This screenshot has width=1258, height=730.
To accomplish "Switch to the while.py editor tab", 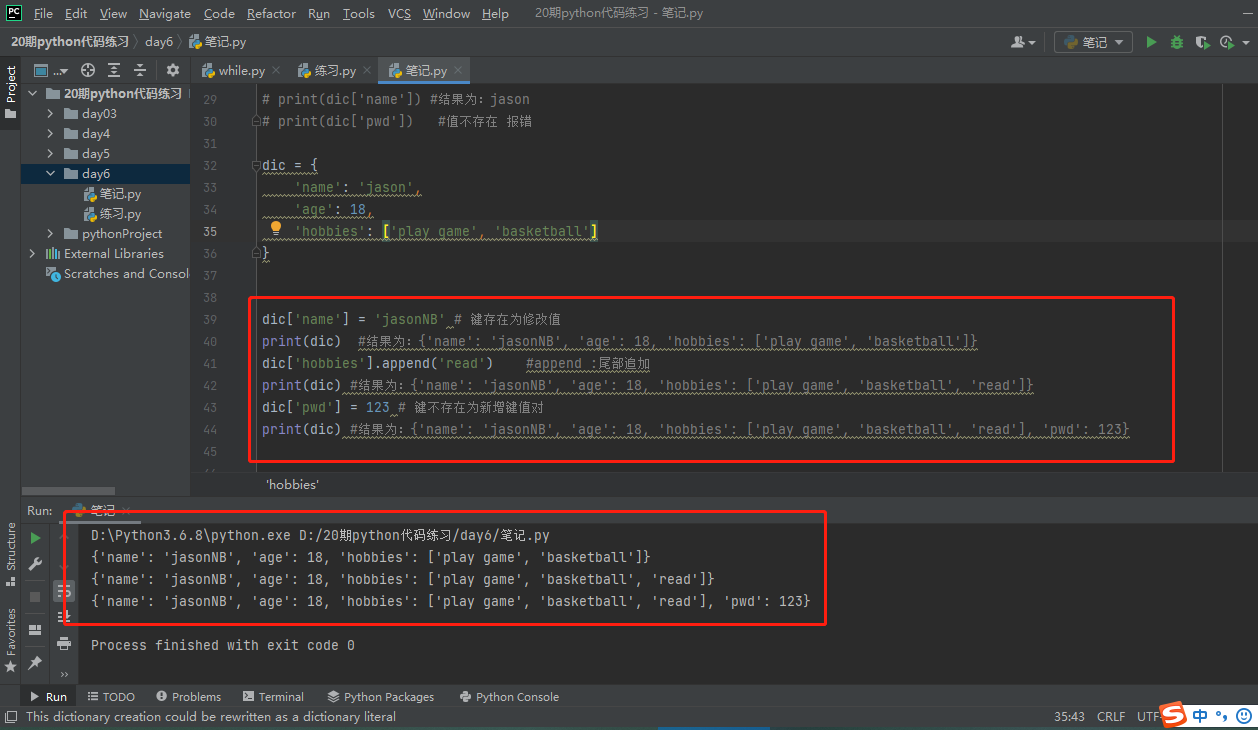I will pyautogui.click(x=241, y=70).
